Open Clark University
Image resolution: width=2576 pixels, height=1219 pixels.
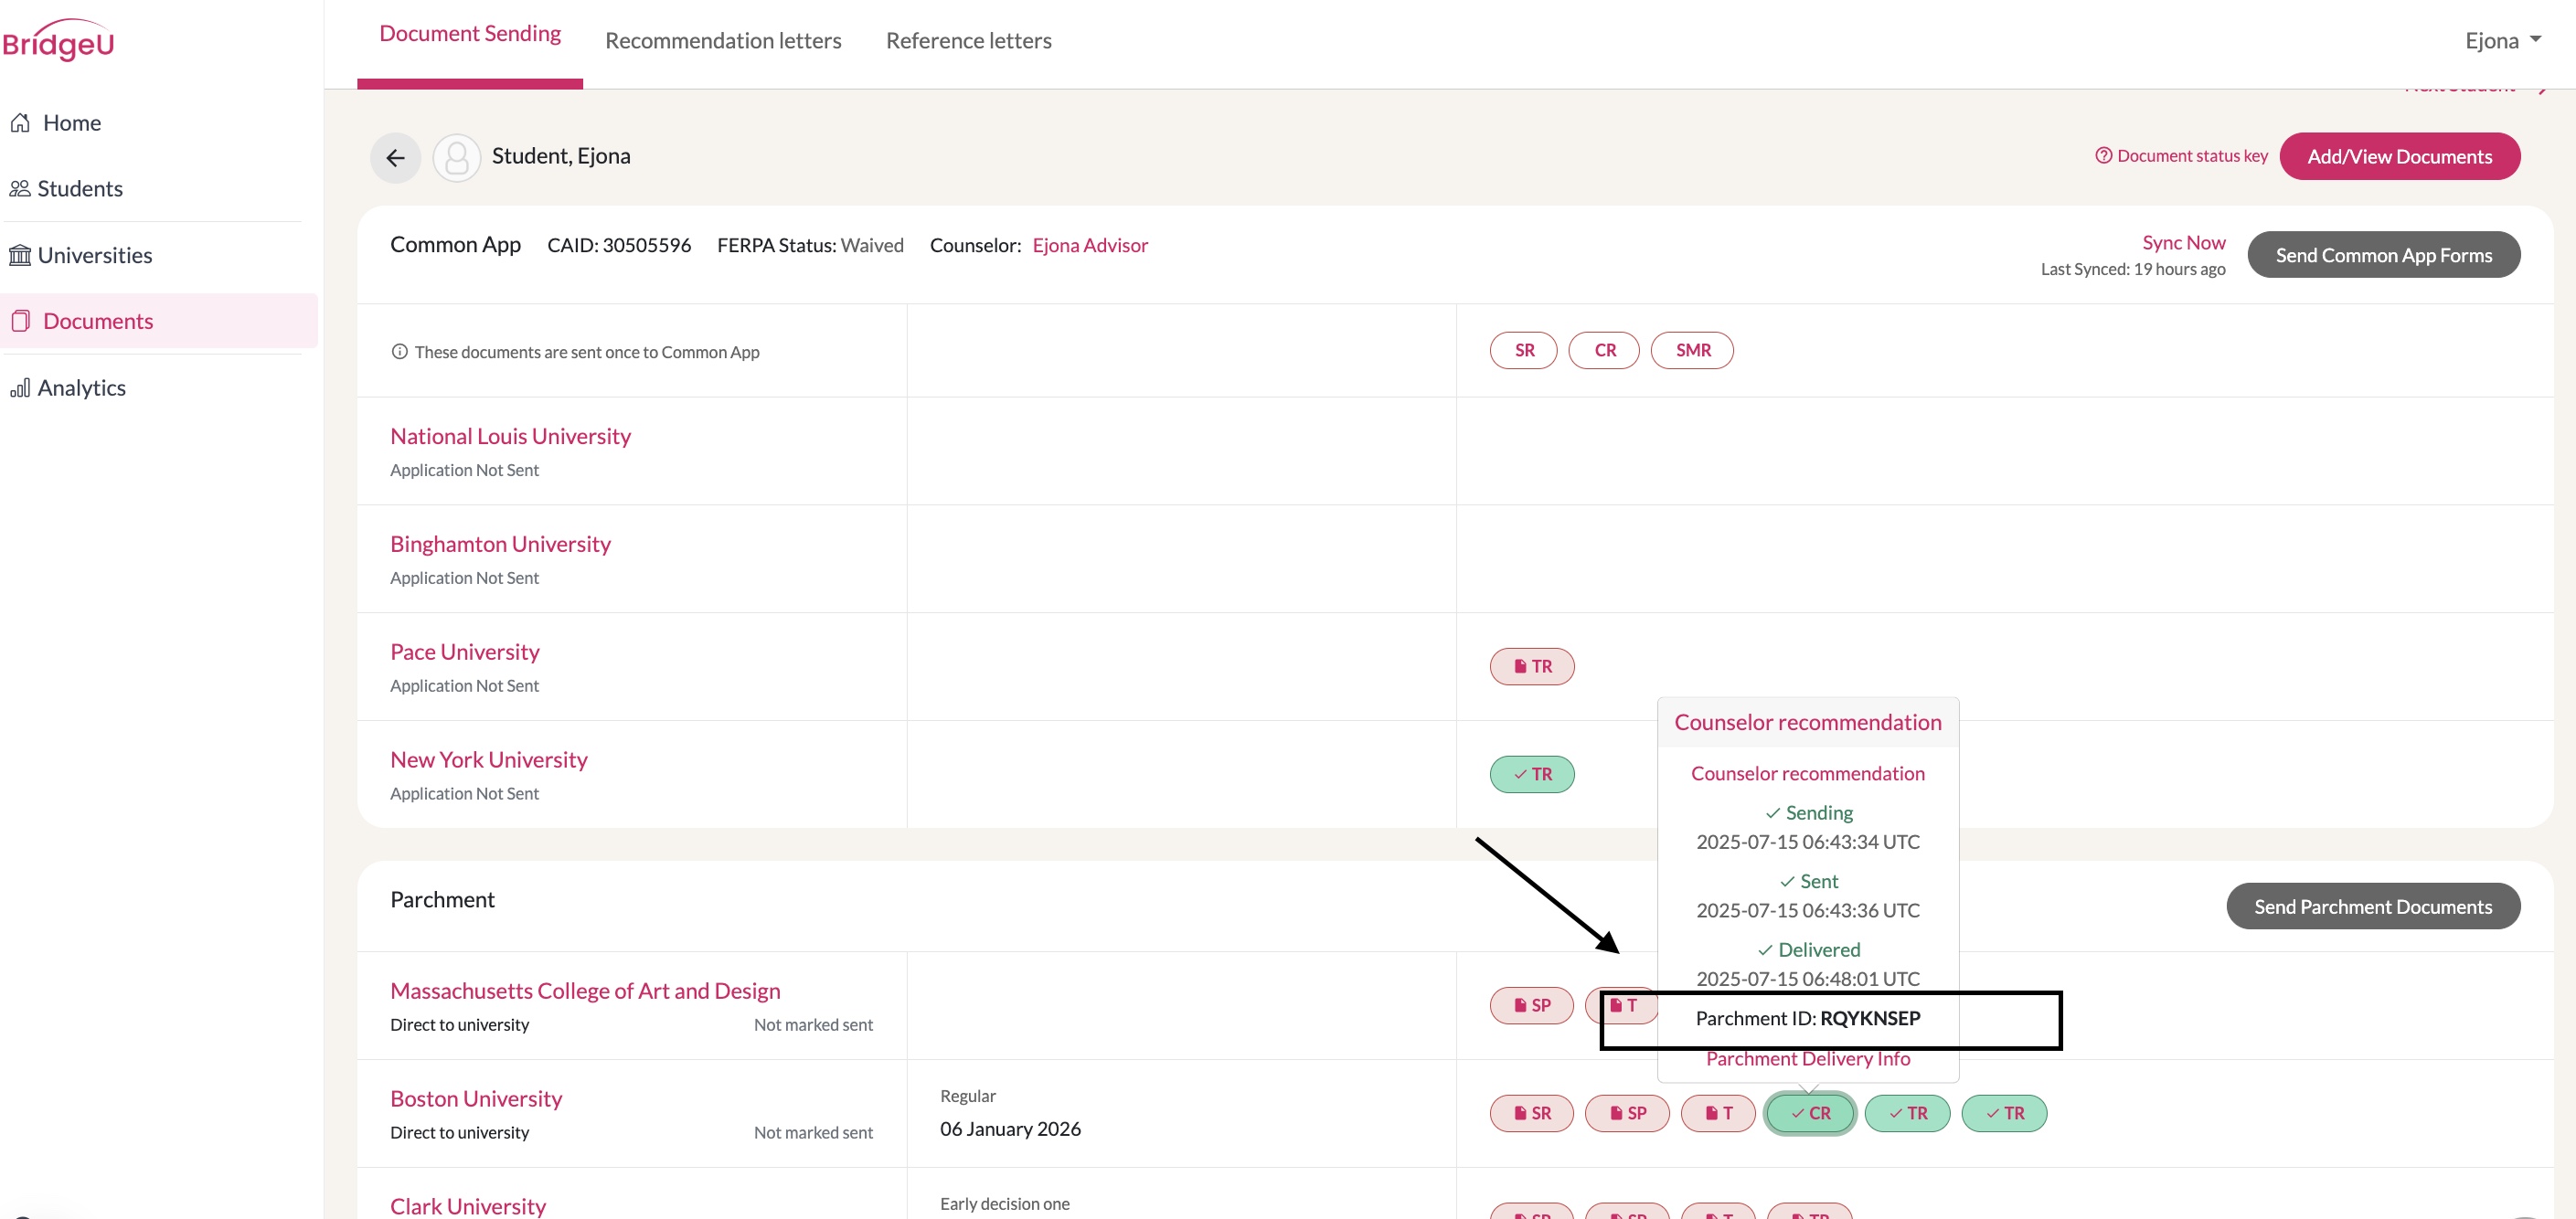[x=468, y=1206]
